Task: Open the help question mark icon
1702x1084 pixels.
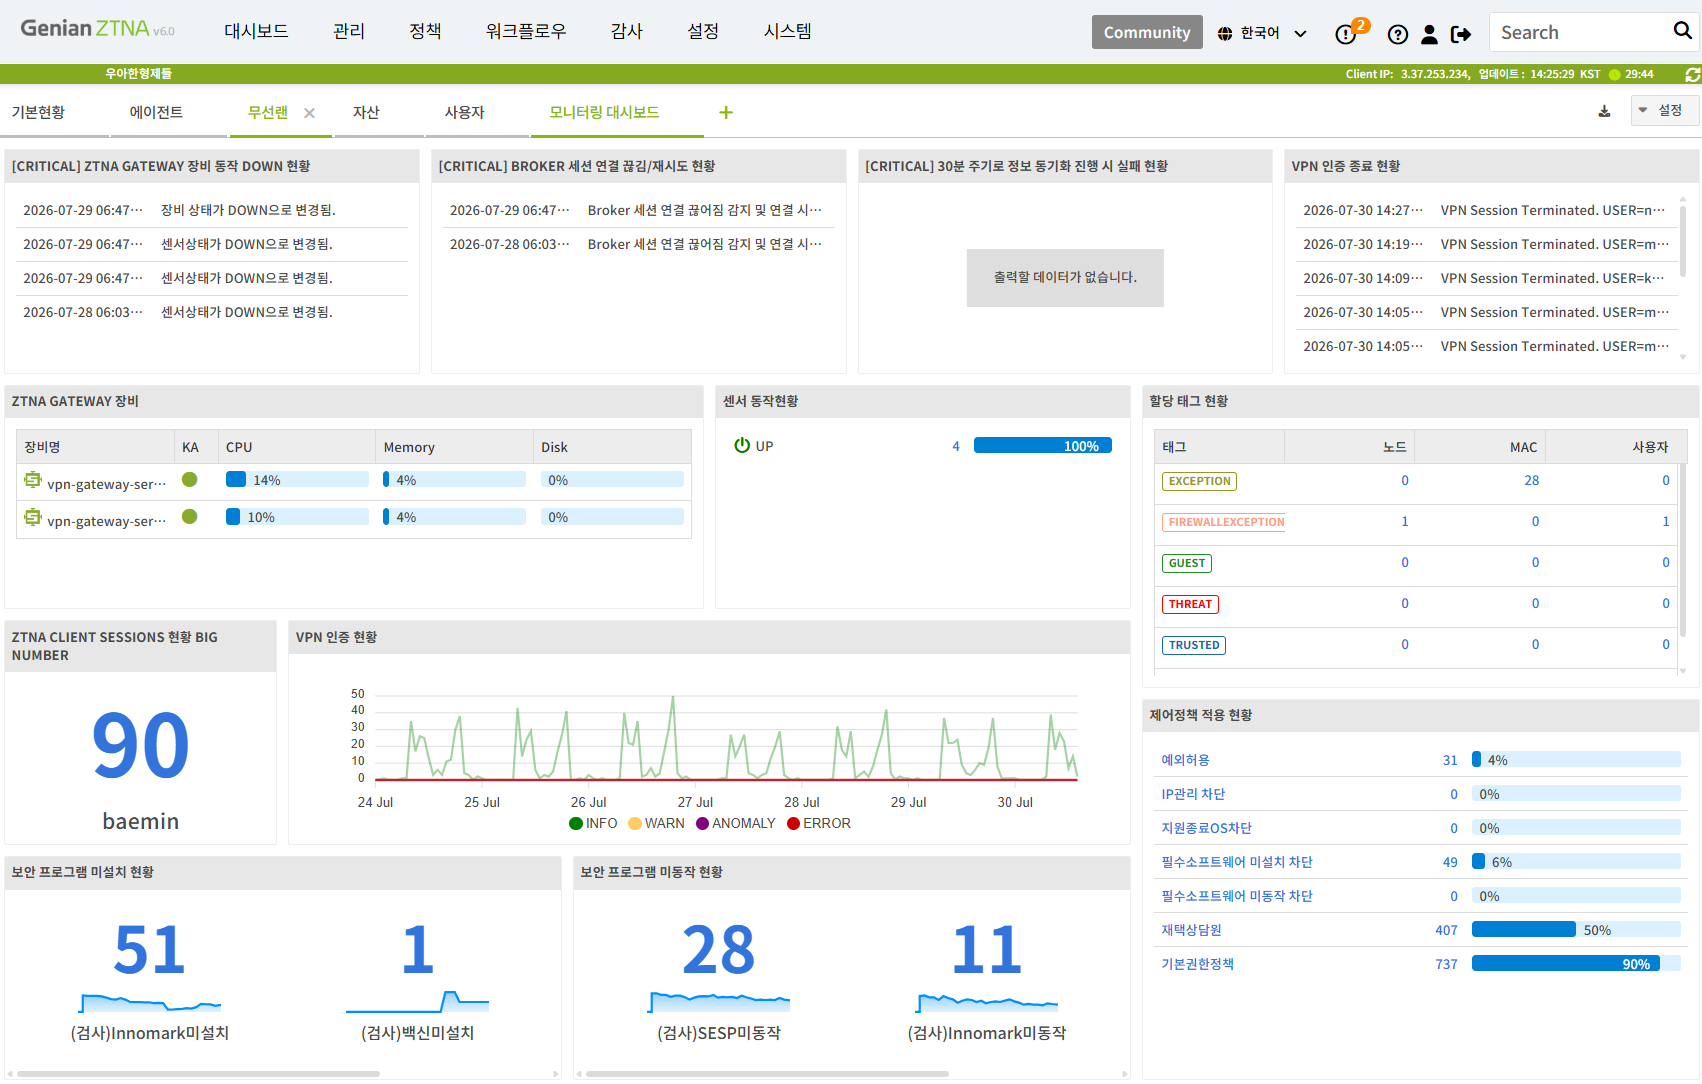Action: click(1398, 34)
